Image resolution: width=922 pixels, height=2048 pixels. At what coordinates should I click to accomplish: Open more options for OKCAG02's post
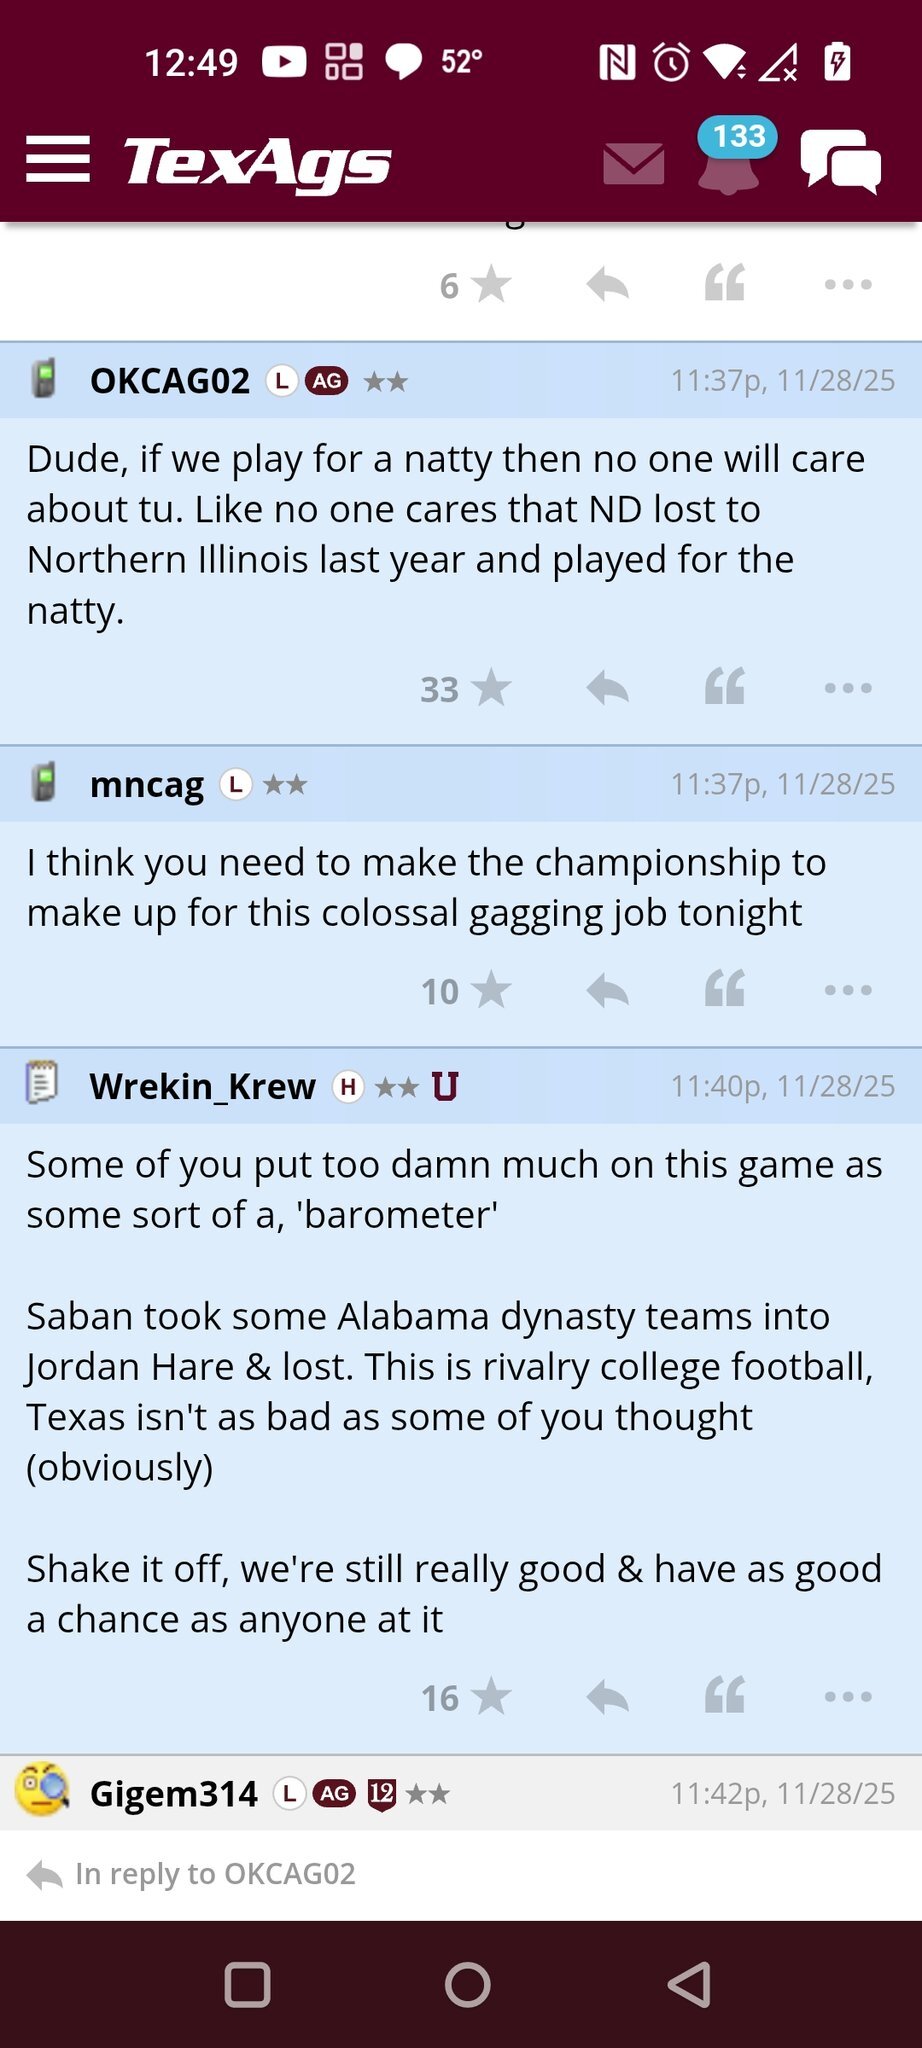(x=848, y=688)
